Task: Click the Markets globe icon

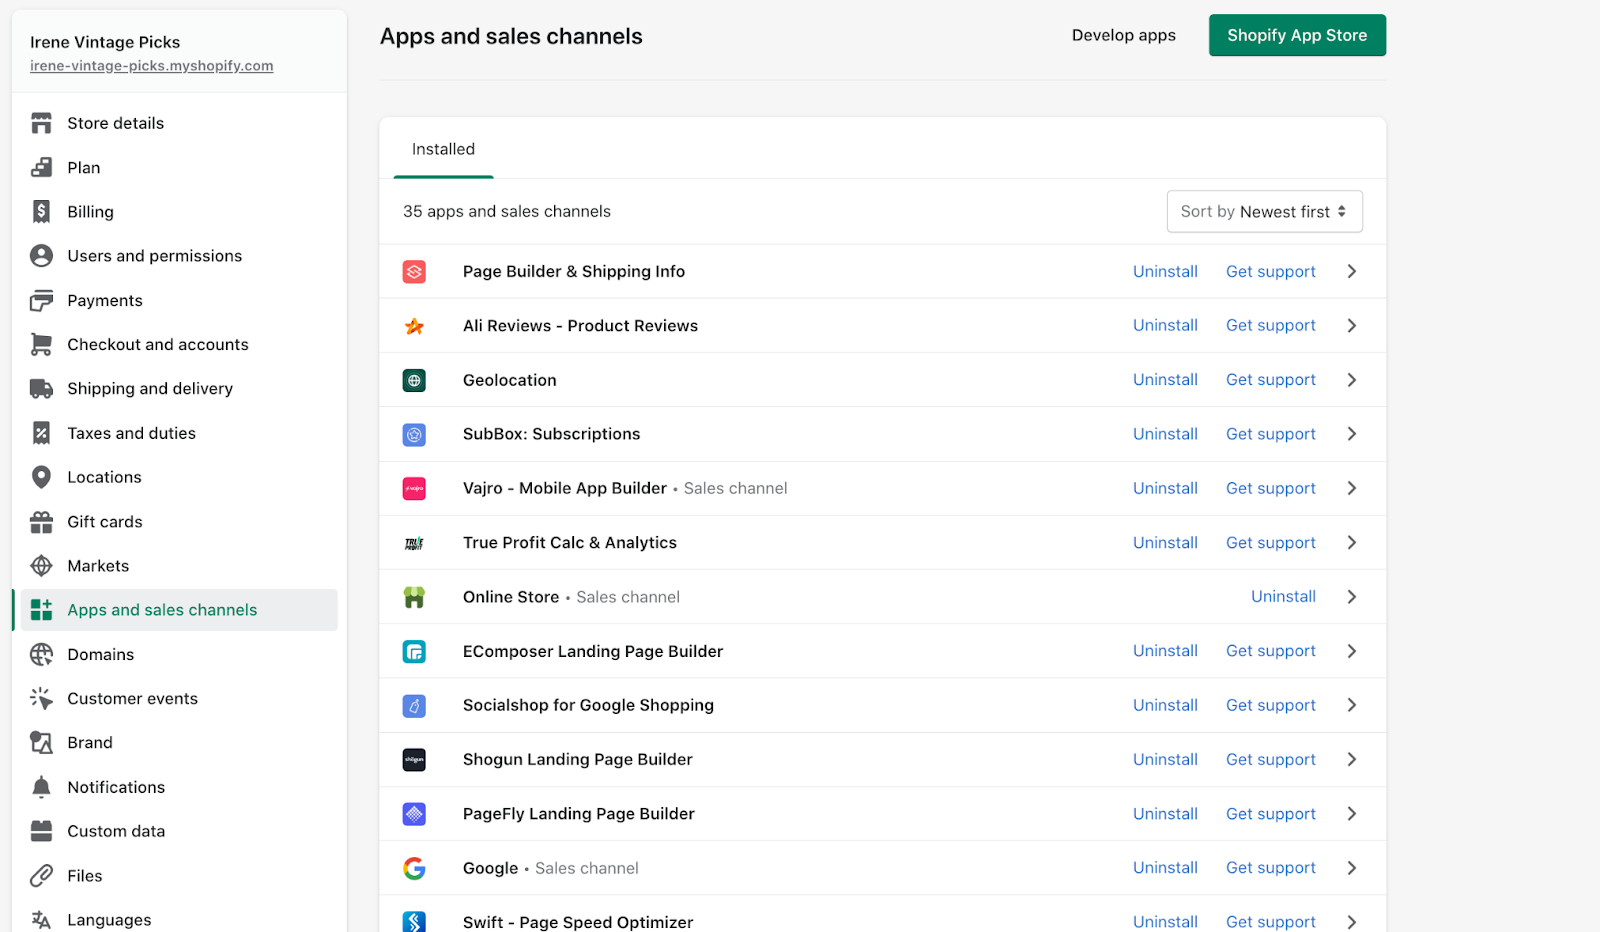Action: [x=41, y=566]
